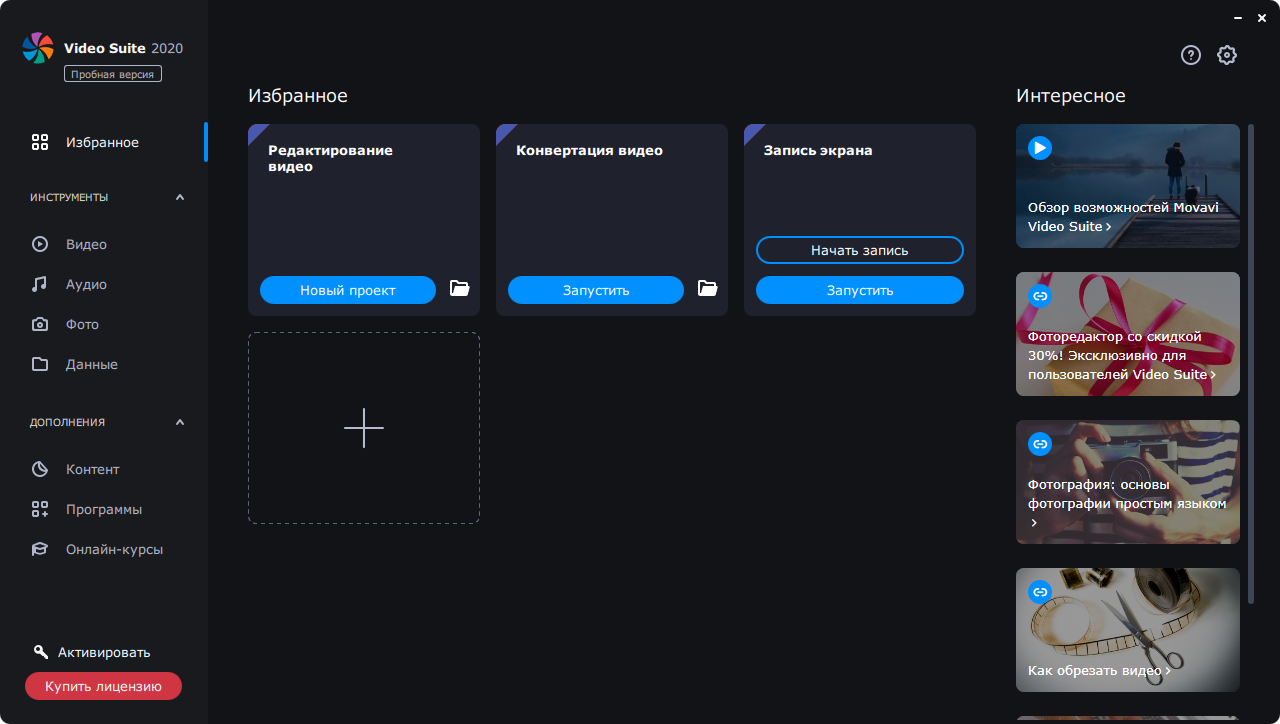The image size is (1280, 724).
Task: Open the help question mark icon
Action: click(1190, 55)
